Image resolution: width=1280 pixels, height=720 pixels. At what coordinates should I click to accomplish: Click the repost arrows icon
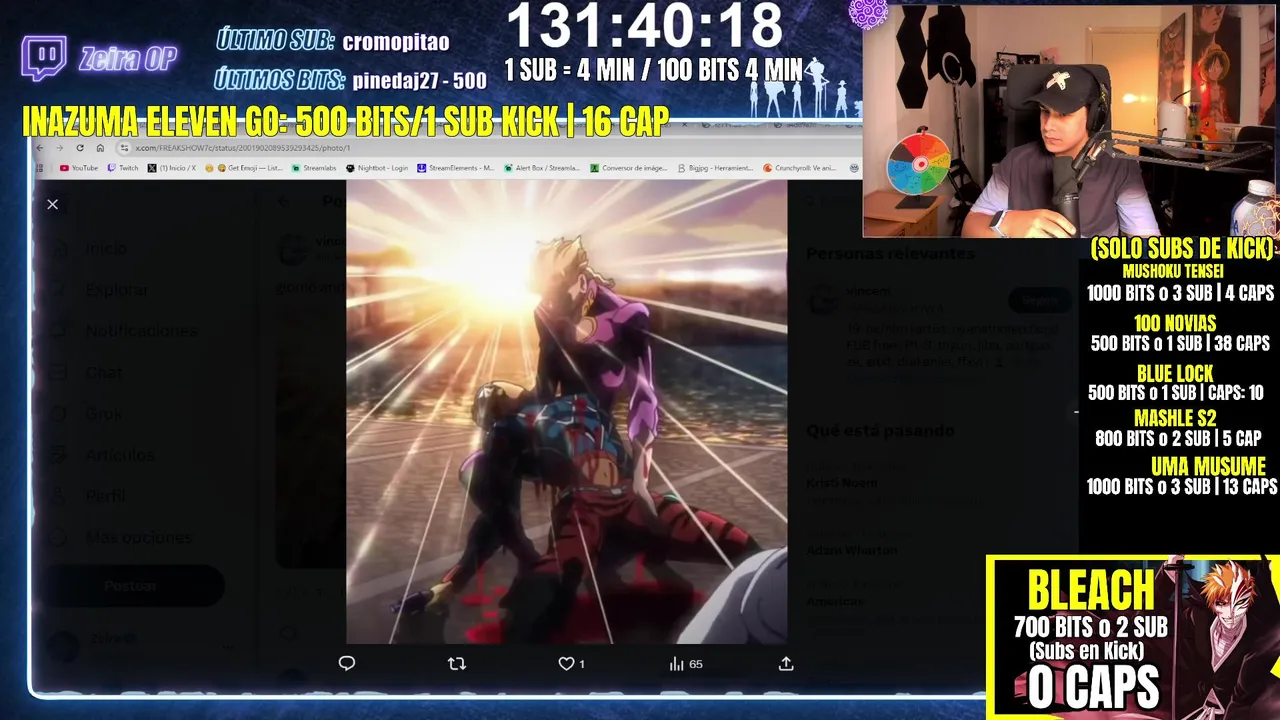(x=457, y=663)
